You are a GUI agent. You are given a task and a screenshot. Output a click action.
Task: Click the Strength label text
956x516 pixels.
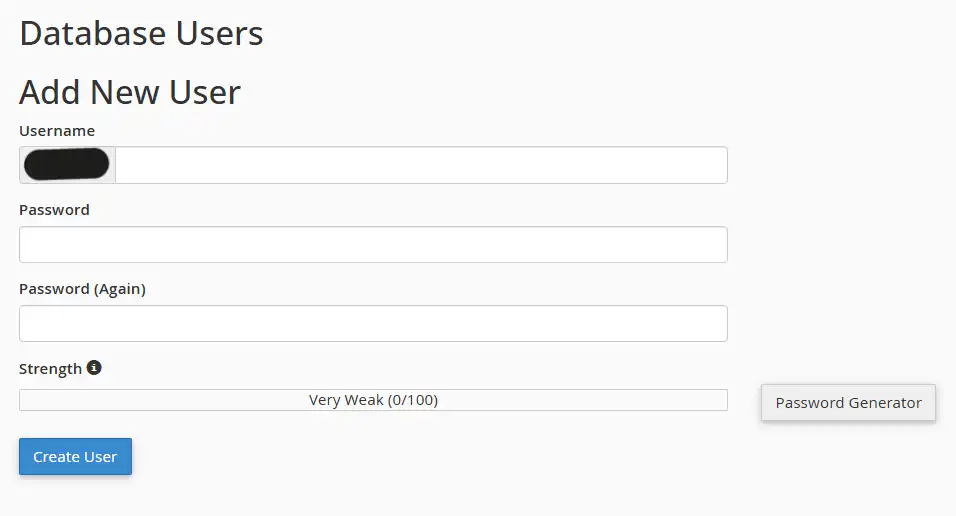click(x=51, y=369)
